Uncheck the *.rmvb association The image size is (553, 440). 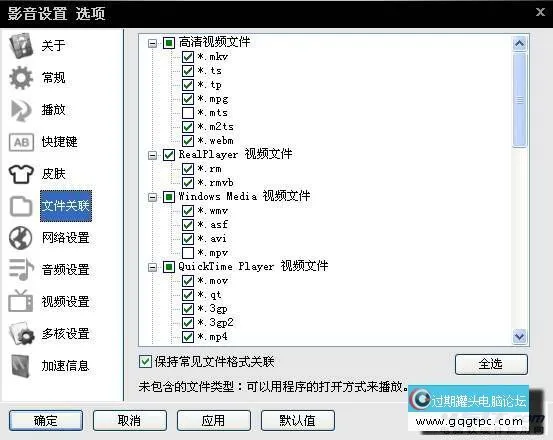188,183
